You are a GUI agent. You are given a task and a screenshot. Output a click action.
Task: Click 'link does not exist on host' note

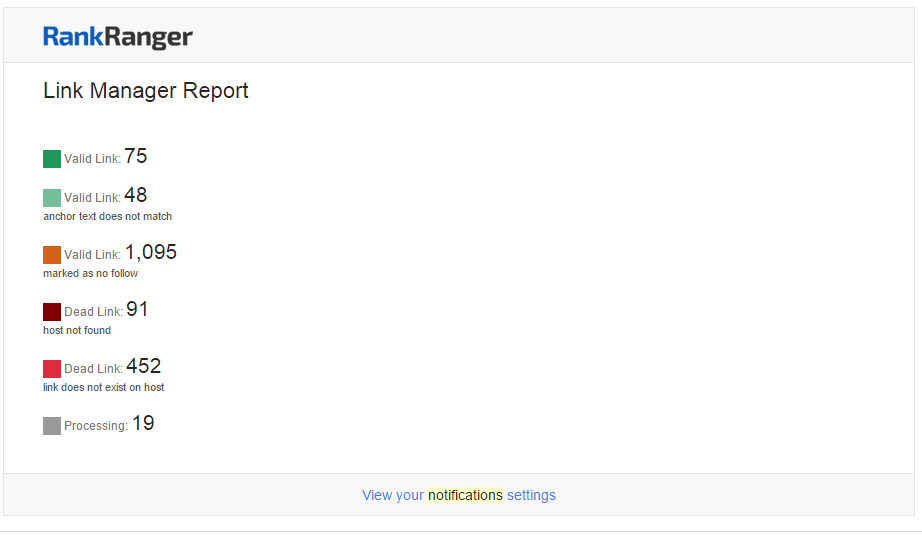103,387
